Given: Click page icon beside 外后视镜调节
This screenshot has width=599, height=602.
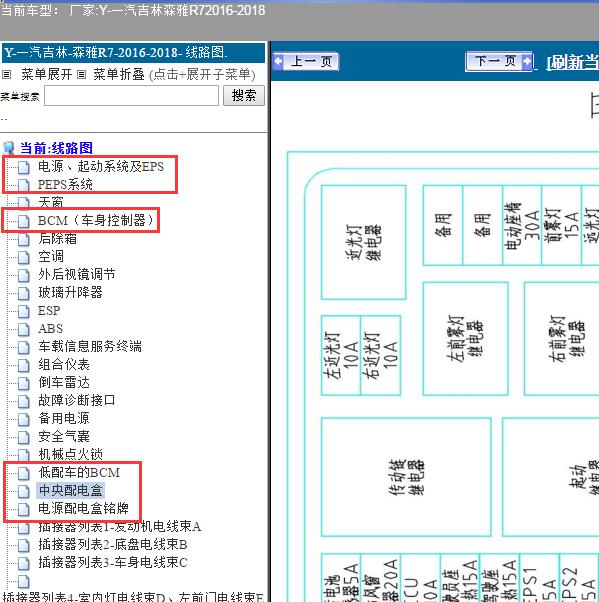Looking at the screenshot, I should (23, 275).
